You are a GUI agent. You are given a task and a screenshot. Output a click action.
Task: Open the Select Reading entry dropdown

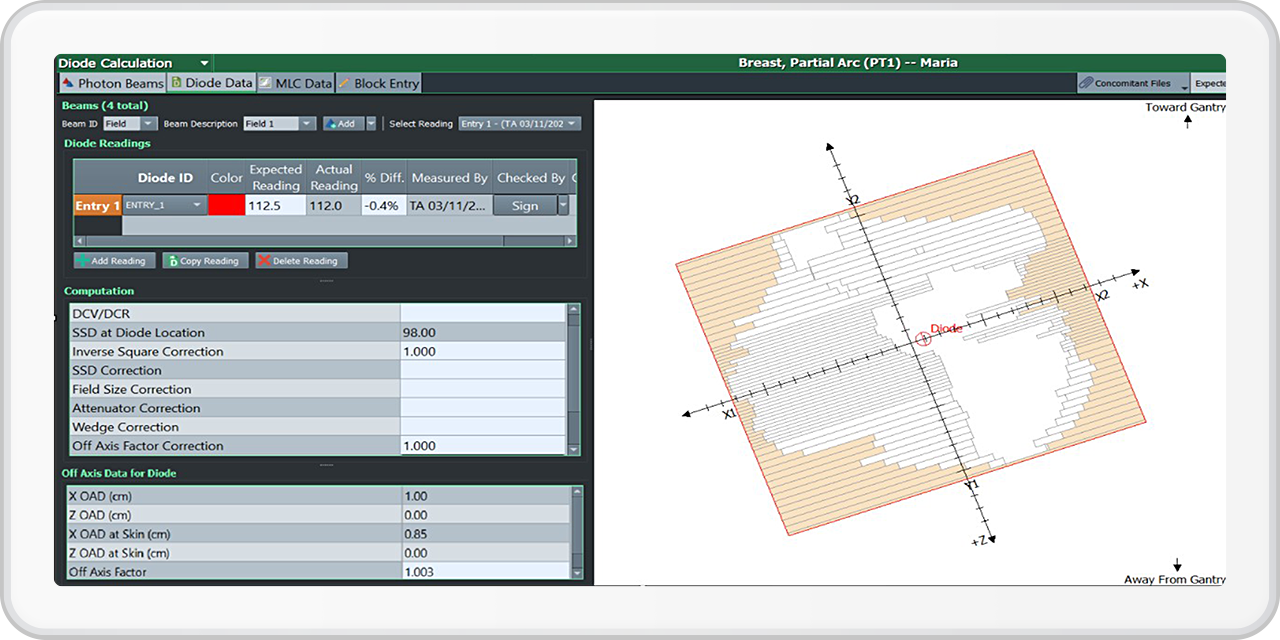(x=572, y=124)
